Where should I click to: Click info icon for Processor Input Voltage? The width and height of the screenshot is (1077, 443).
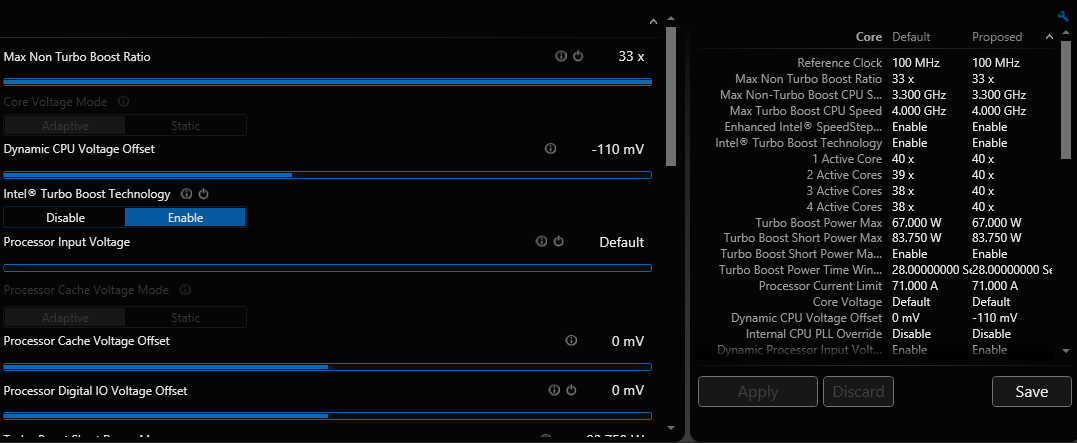click(541, 241)
